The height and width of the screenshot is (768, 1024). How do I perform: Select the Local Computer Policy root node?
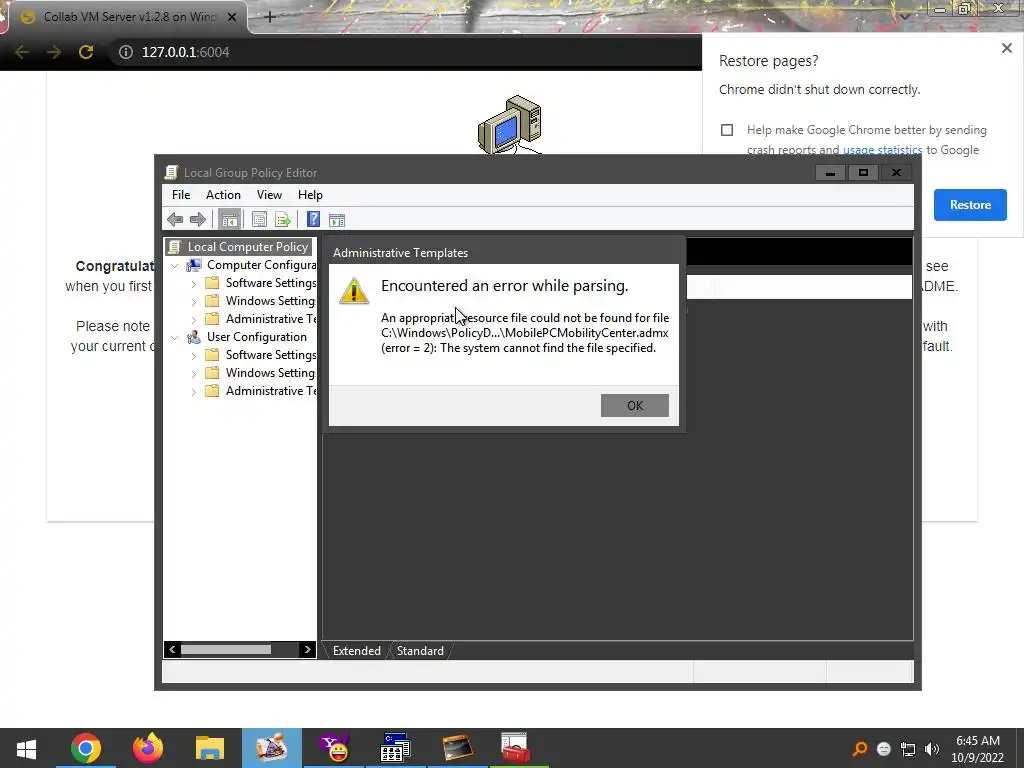point(248,247)
